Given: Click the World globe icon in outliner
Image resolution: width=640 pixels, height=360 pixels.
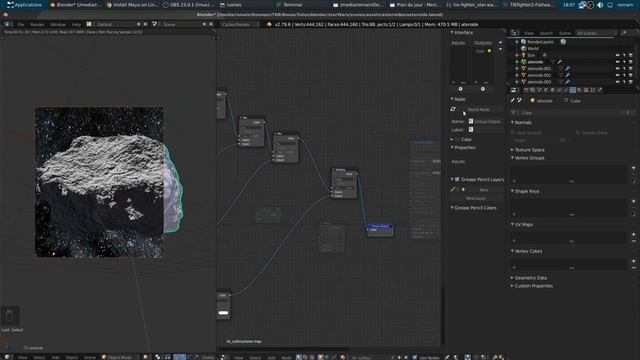Looking at the screenshot, I should (523, 48).
